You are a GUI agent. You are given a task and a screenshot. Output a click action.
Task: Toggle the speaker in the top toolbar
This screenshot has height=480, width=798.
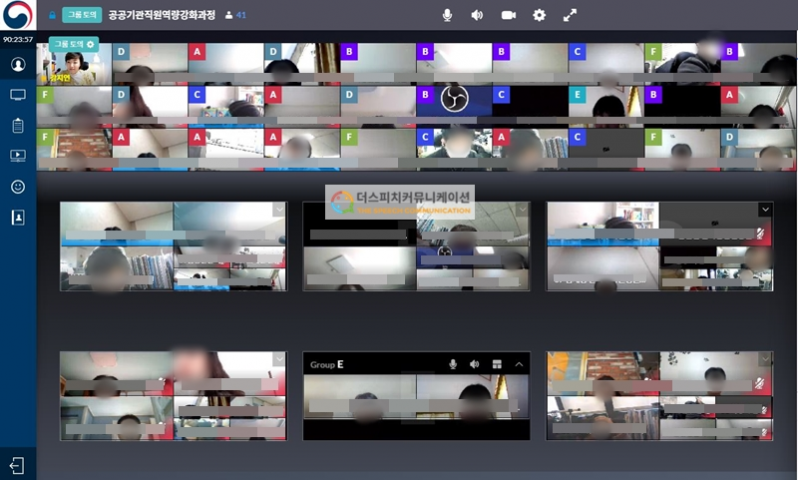click(477, 15)
